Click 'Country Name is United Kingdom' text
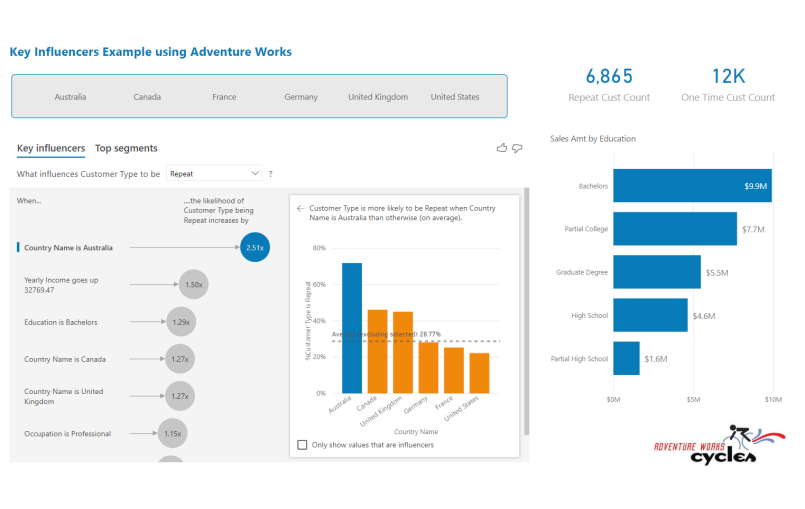 (x=64, y=397)
